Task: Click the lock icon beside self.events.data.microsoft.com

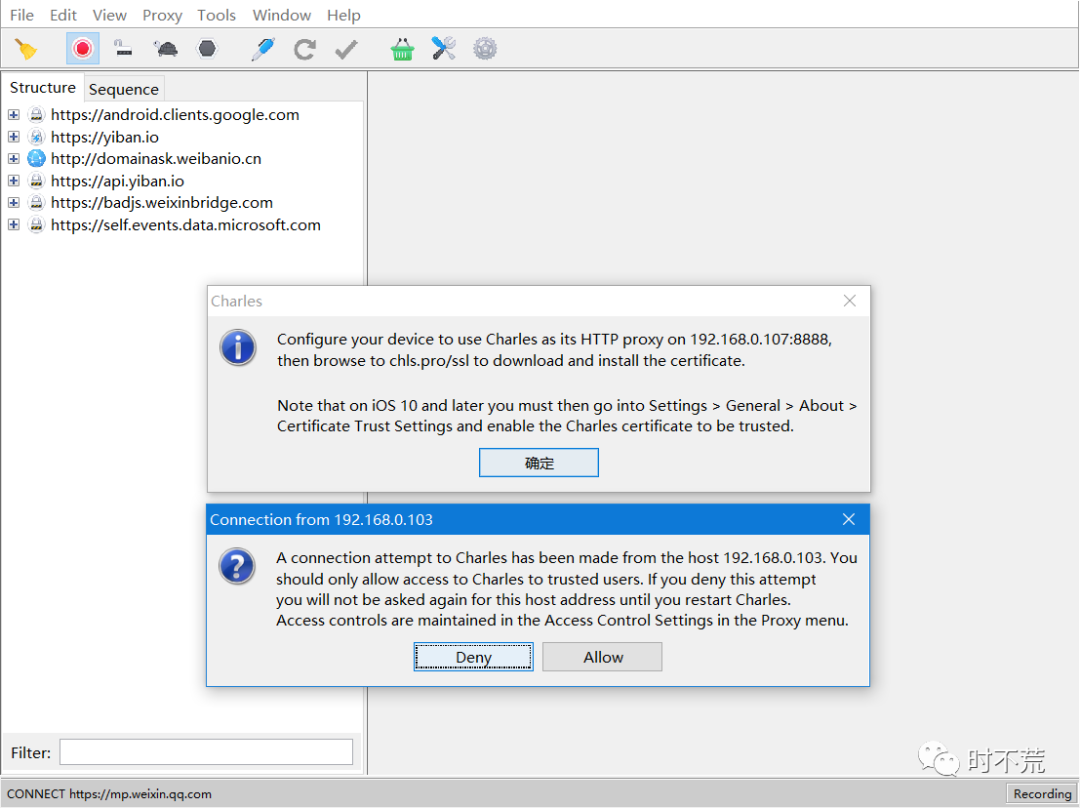Action: point(37,225)
